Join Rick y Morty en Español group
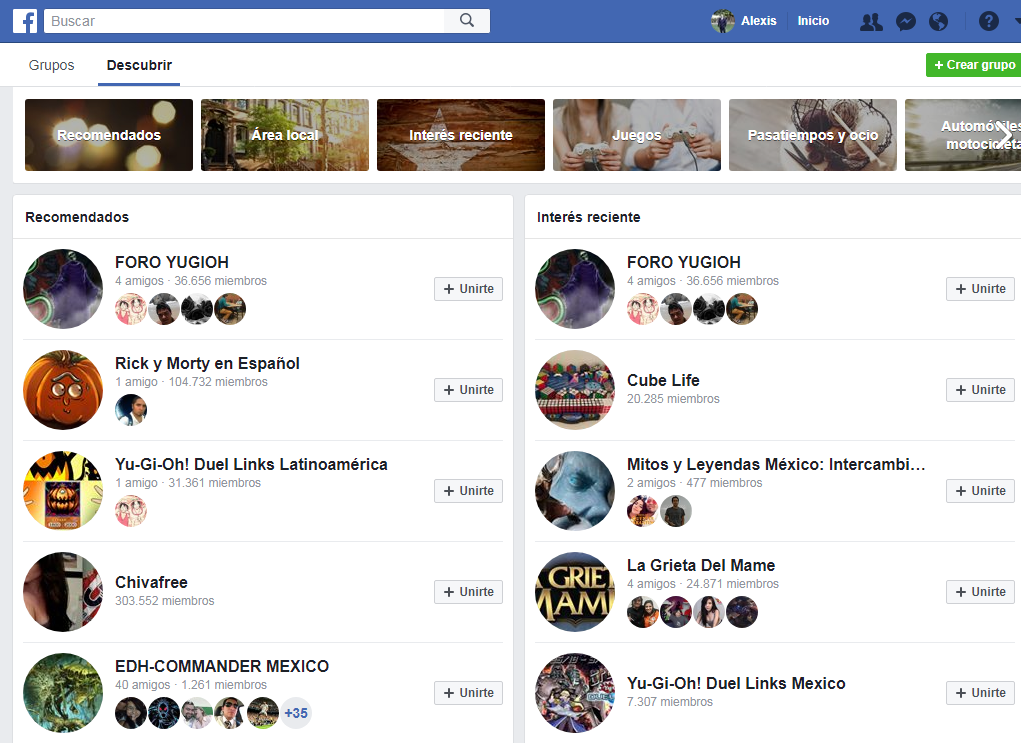Viewport: 1021px width, 743px height. click(x=468, y=389)
